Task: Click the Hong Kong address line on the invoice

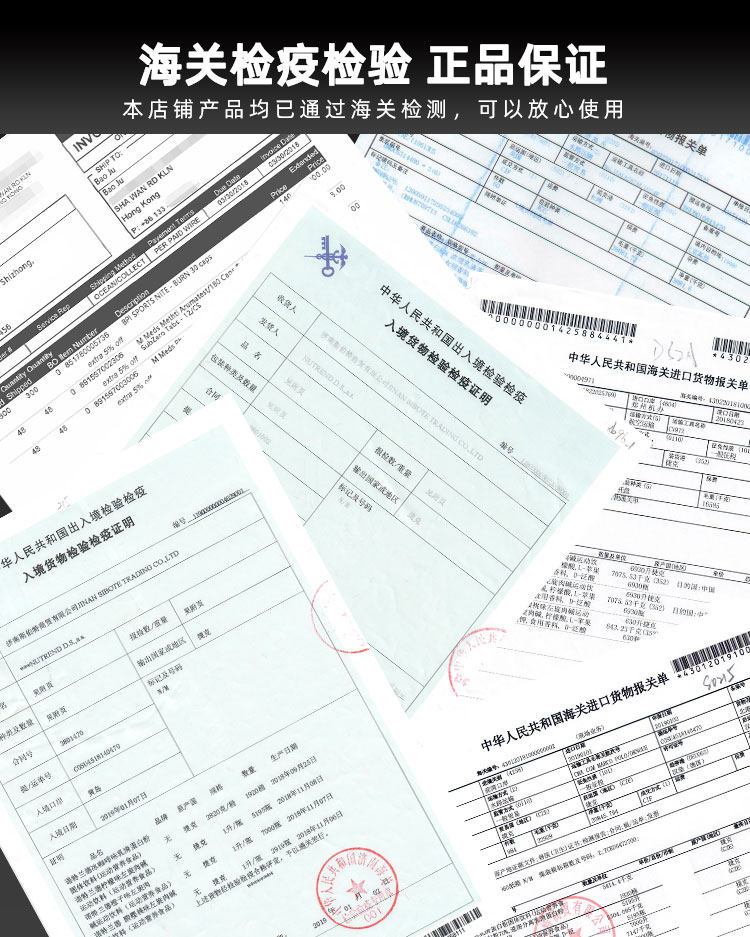Action: click(x=140, y=206)
